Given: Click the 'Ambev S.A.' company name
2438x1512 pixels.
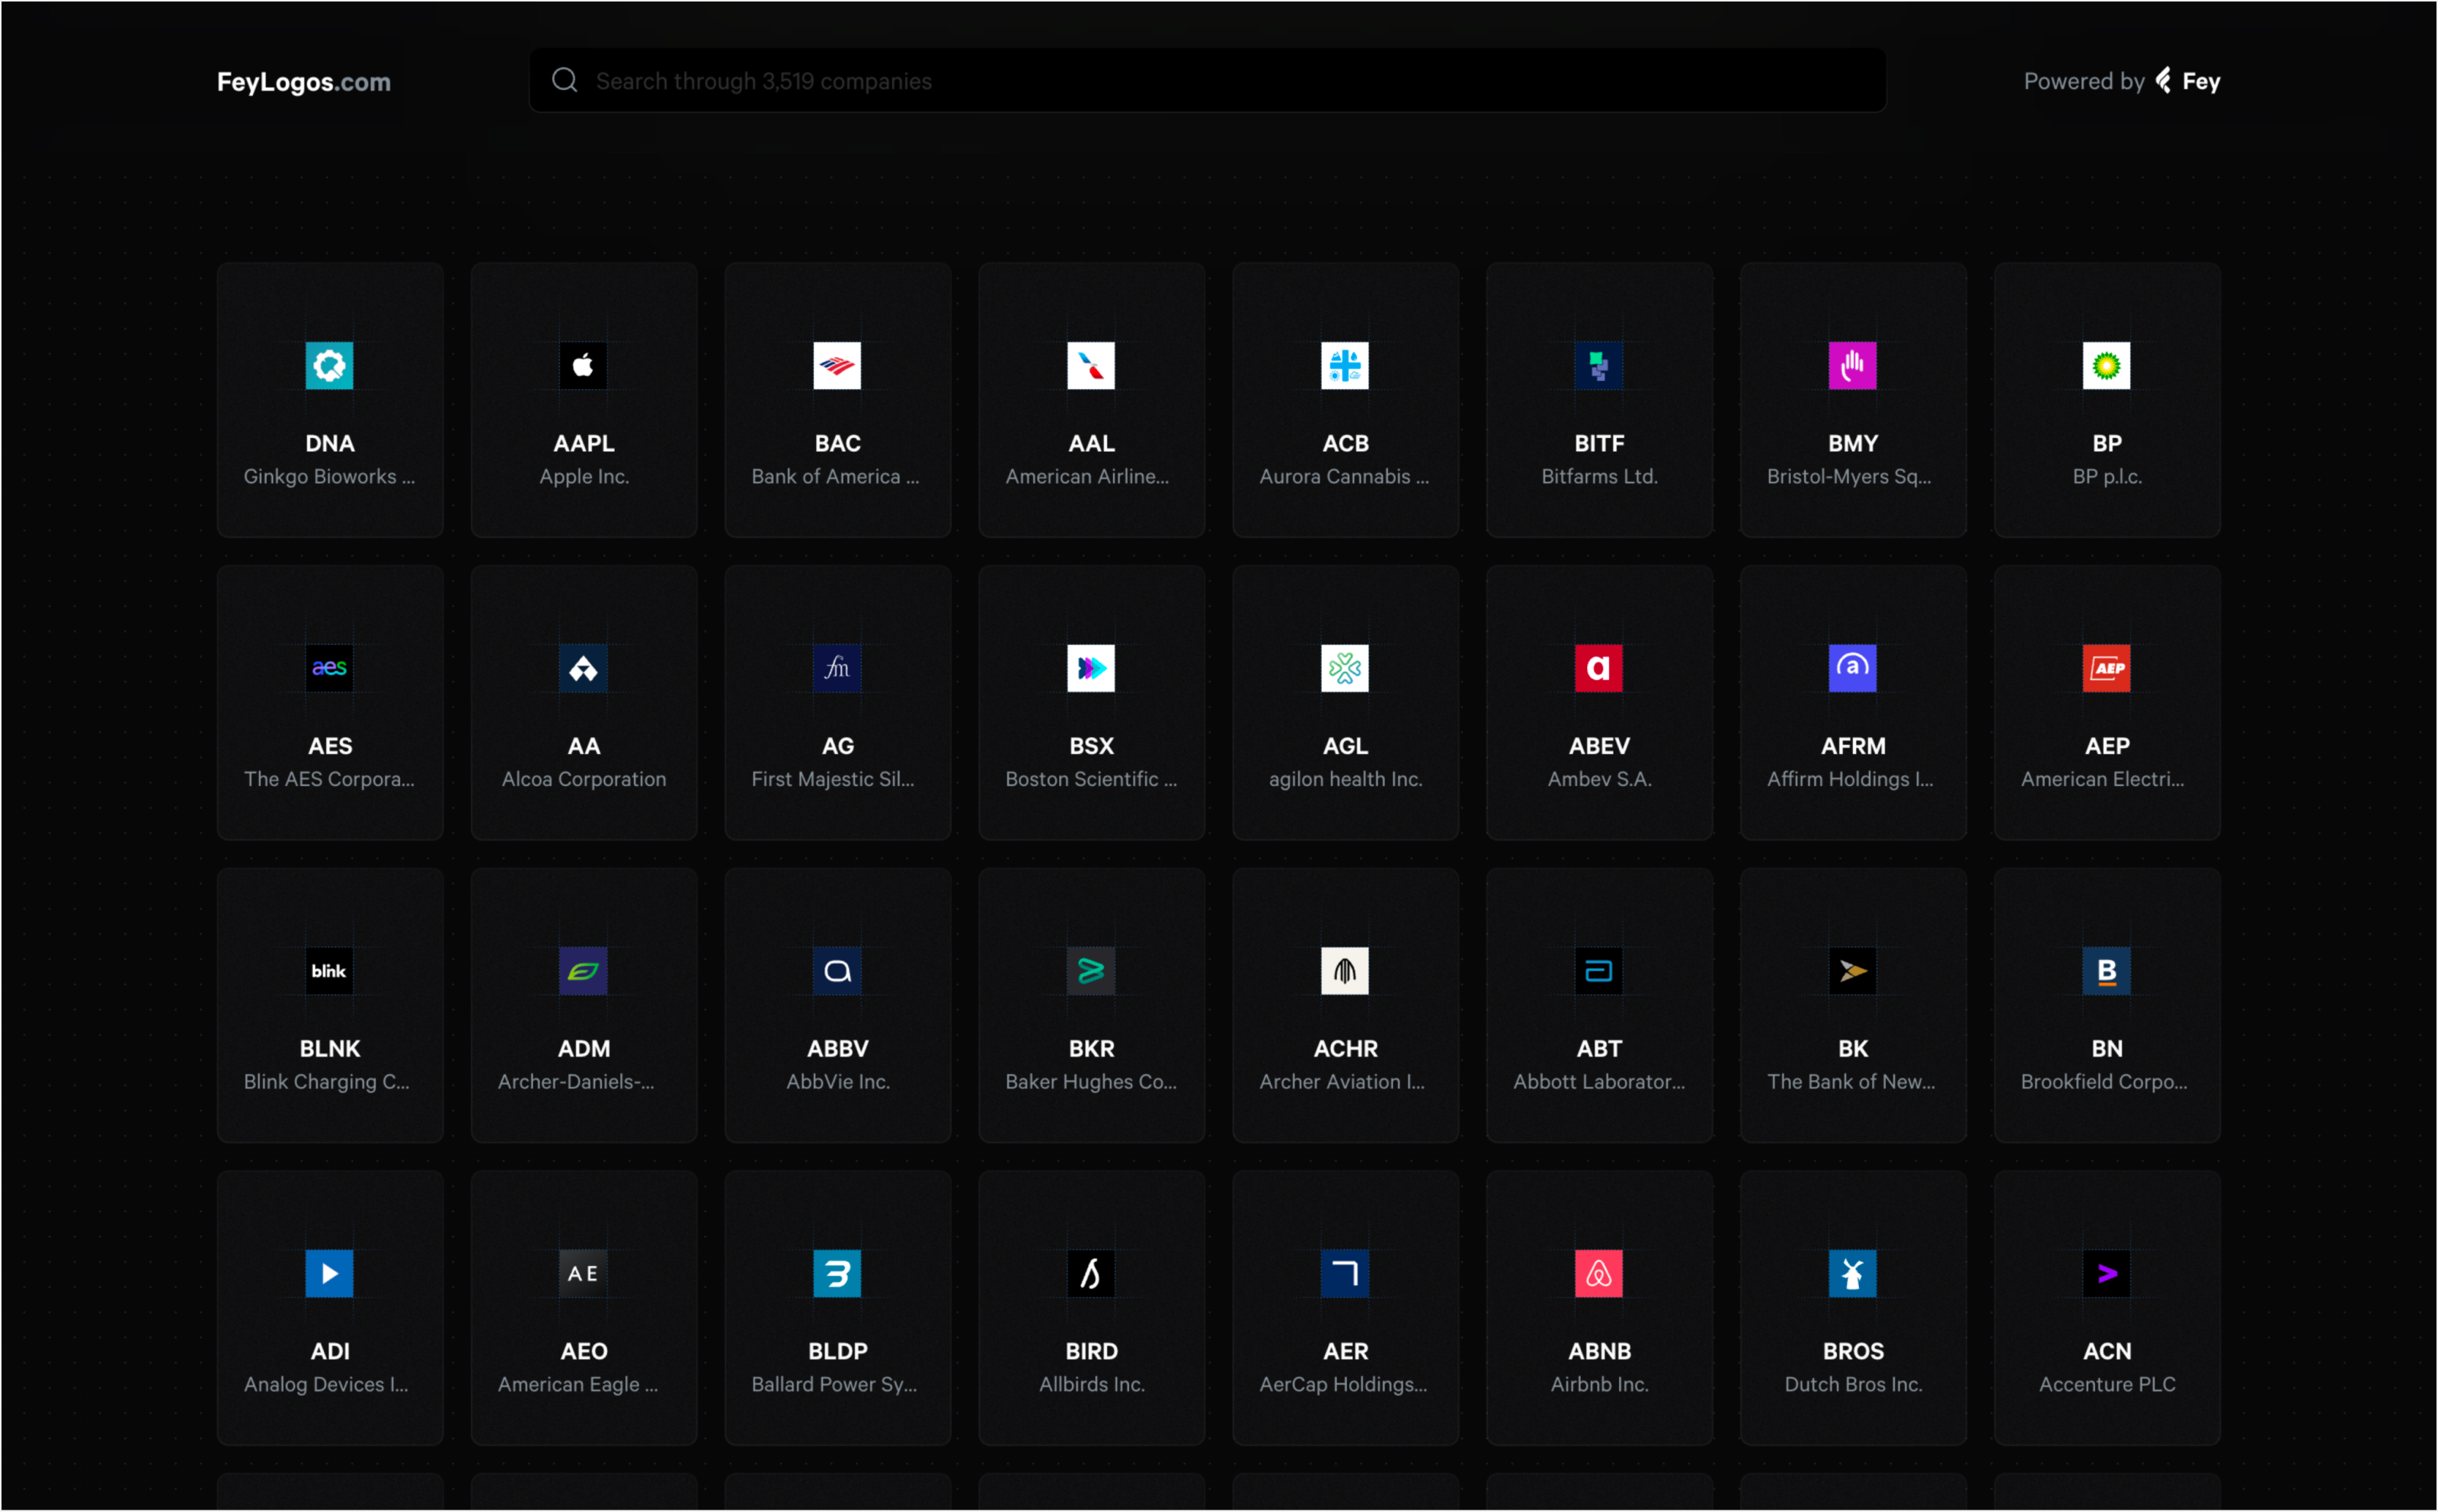Looking at the screenshot, I should [1600, 779].
